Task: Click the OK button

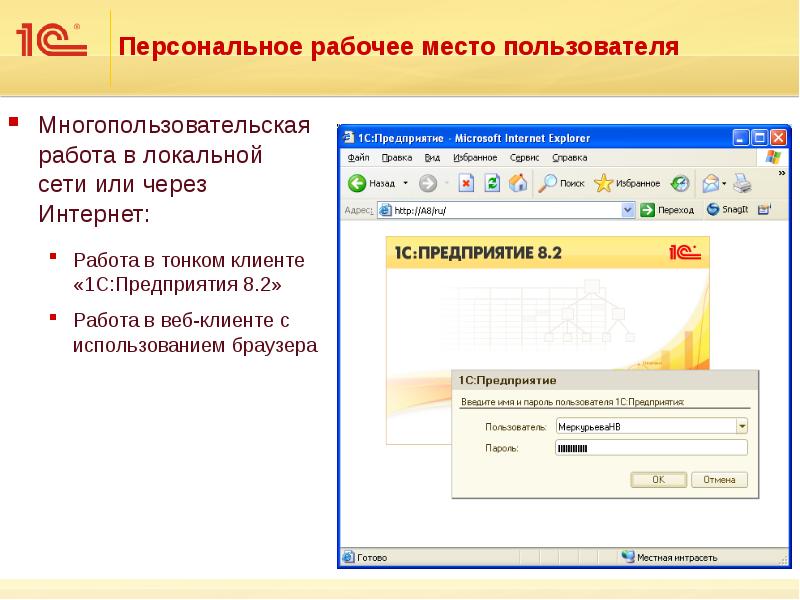Action: point(658,480)
